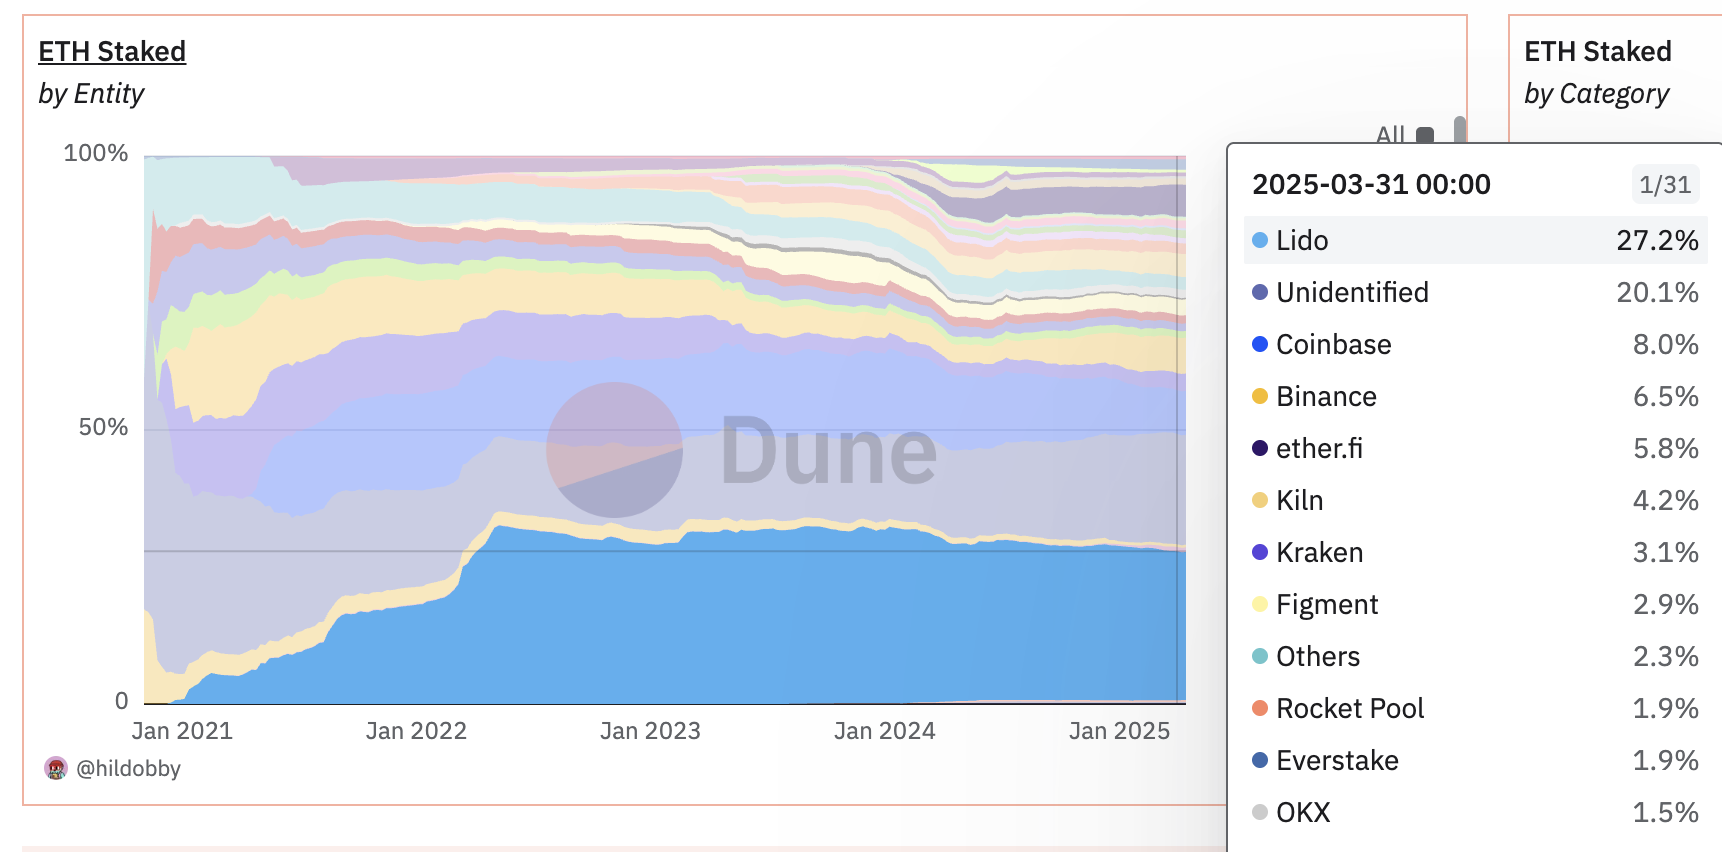The width and height of the screenshot is (1722, 852).
Task: Select the Figment tooltip row
Action: [x=1475, y=604]
